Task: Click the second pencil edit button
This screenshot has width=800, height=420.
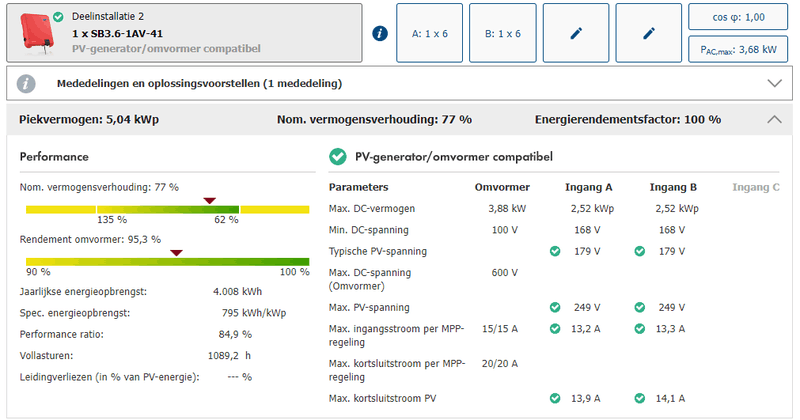Action: (x=648, y=33)
